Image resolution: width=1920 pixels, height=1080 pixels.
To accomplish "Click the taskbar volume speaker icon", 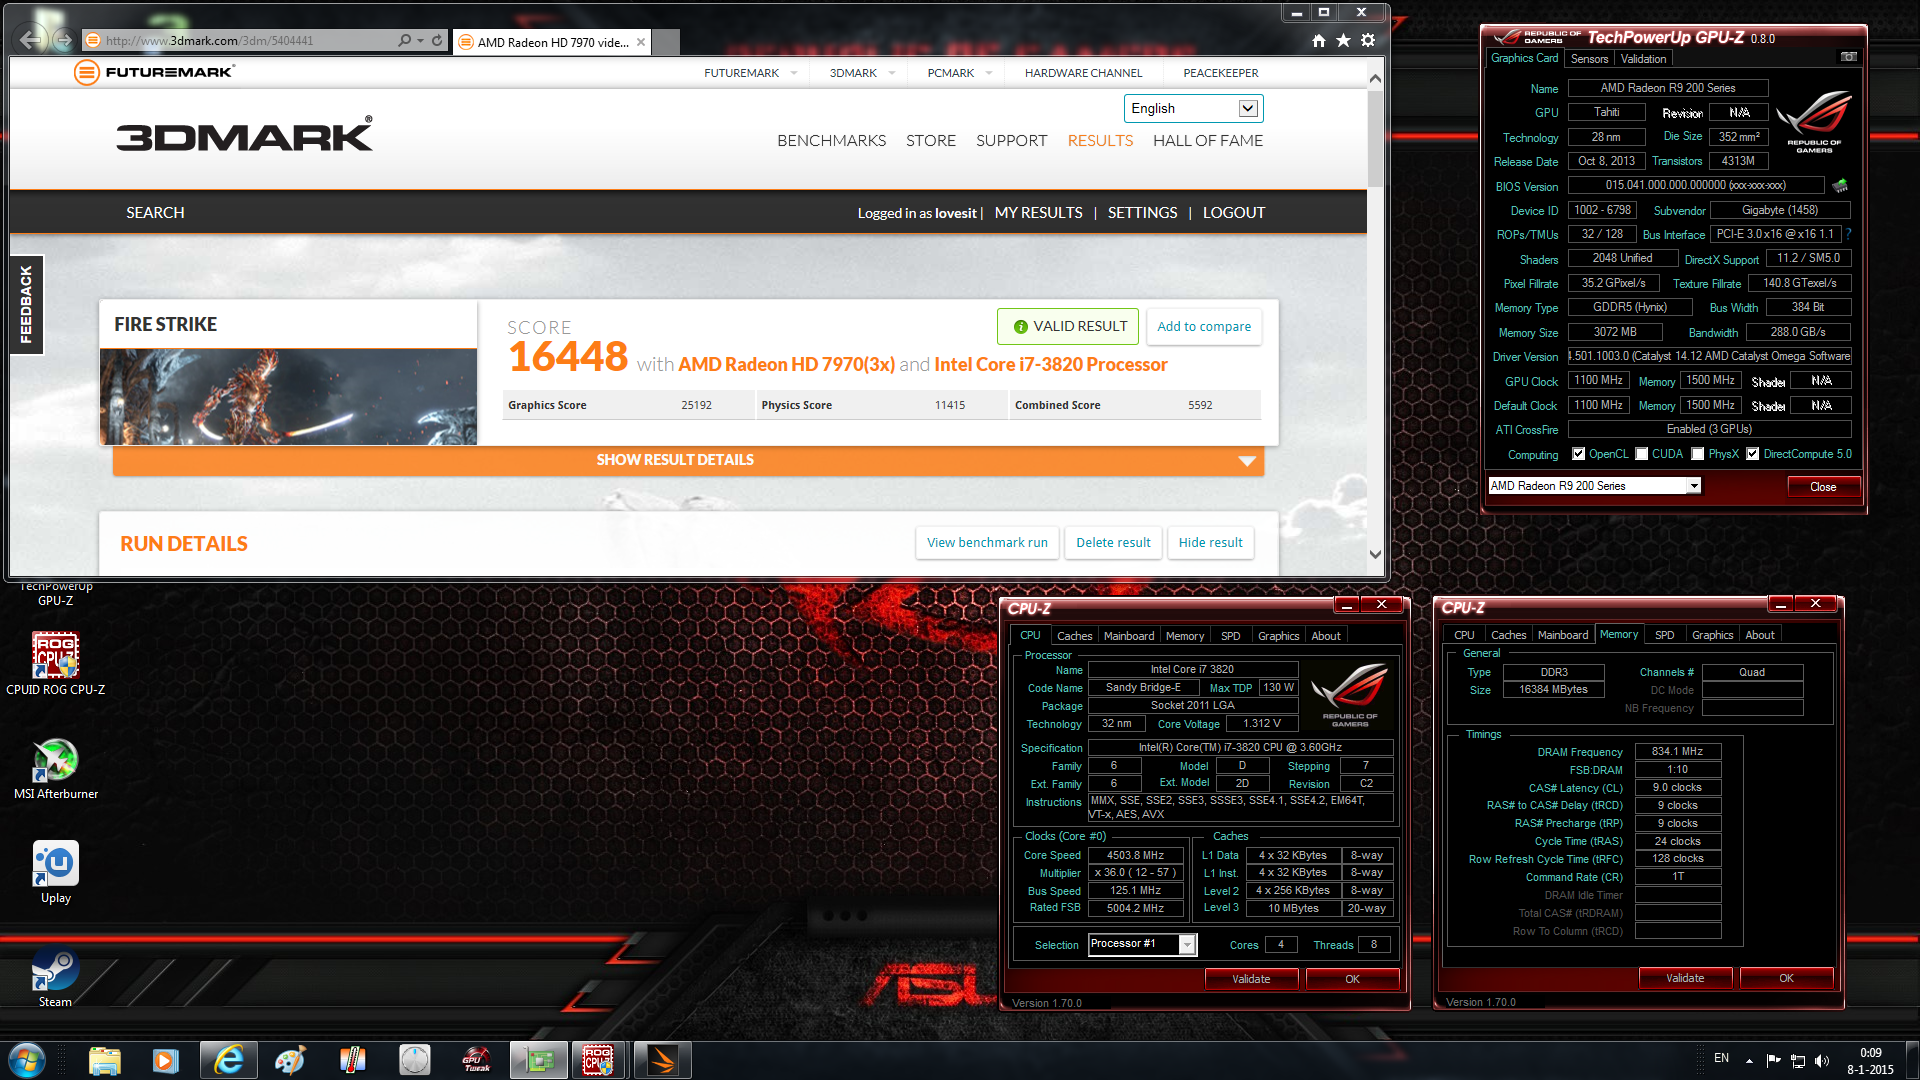I will coord(1822,1061).
